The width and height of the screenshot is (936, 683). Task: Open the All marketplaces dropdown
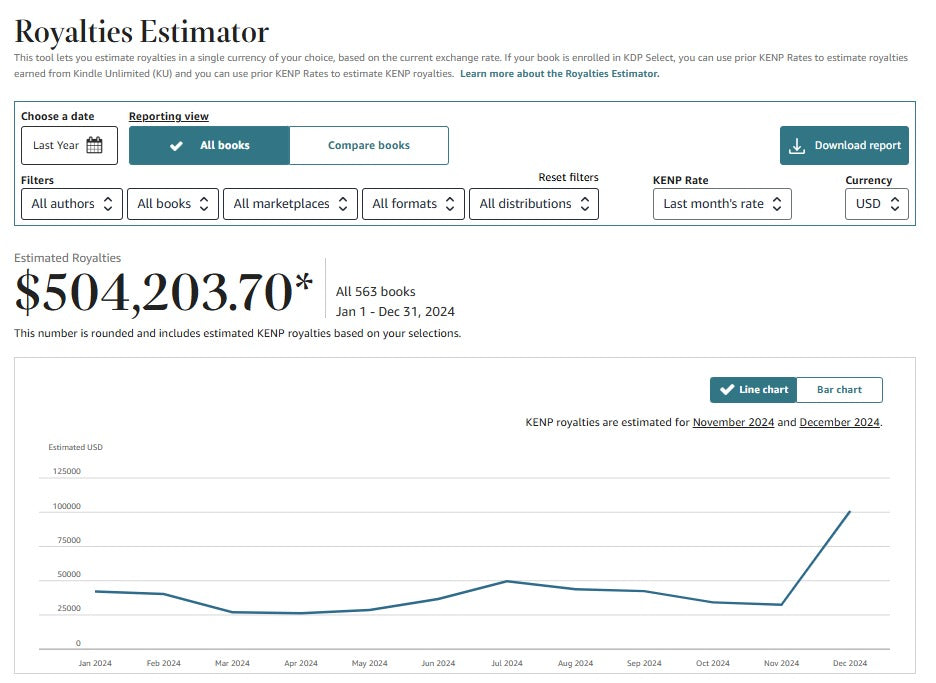click(x=289, y=204)
